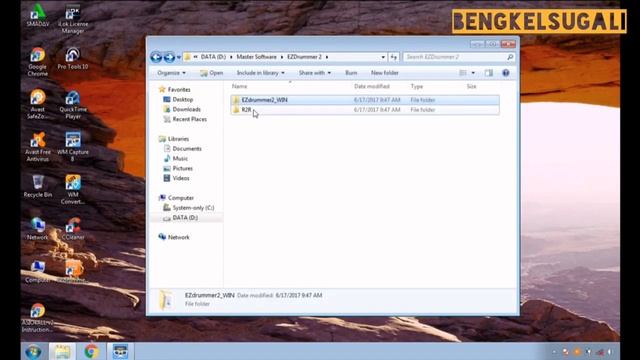This screenshot has height=360, width=640.
Task: Open Chrome from the taskbar
Action: [91, 351]
